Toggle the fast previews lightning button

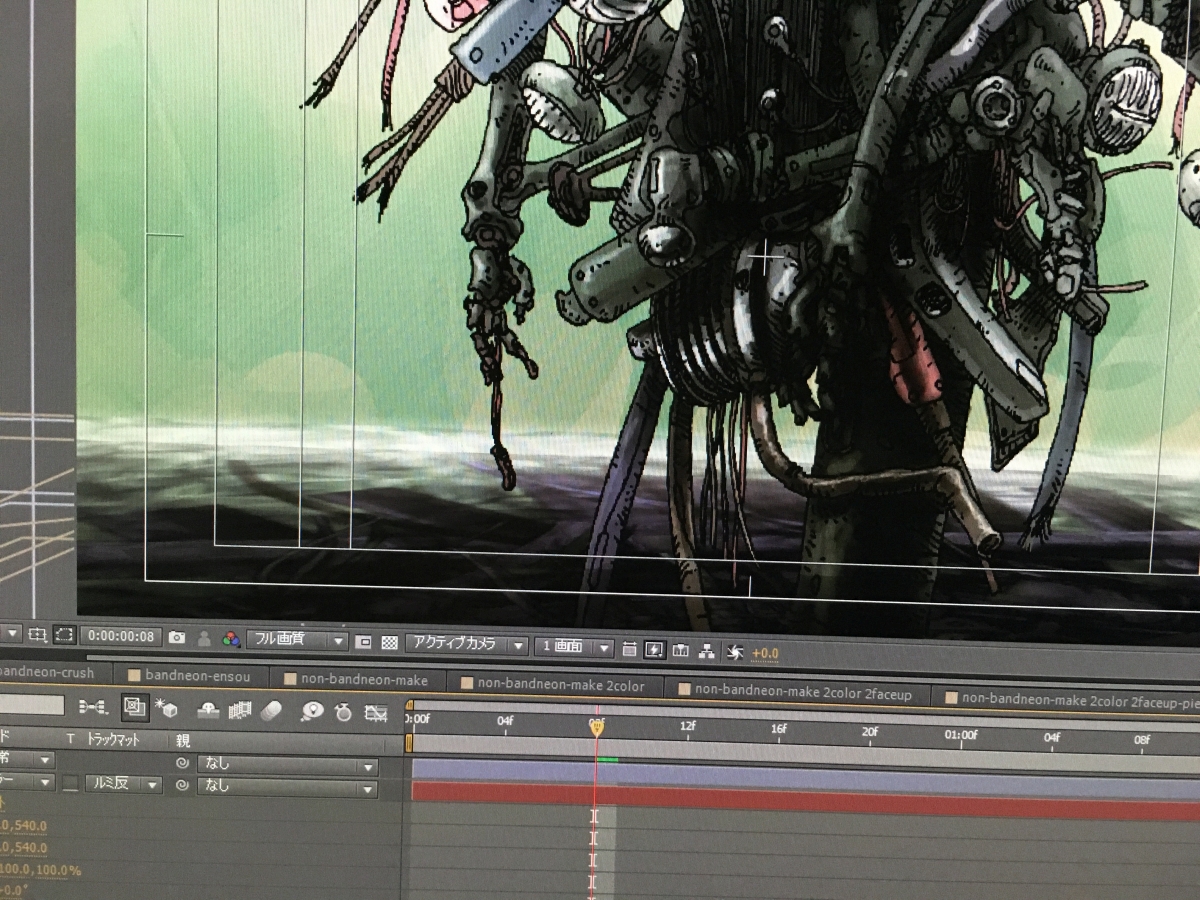pyautogui.click(x=655, y=649)
